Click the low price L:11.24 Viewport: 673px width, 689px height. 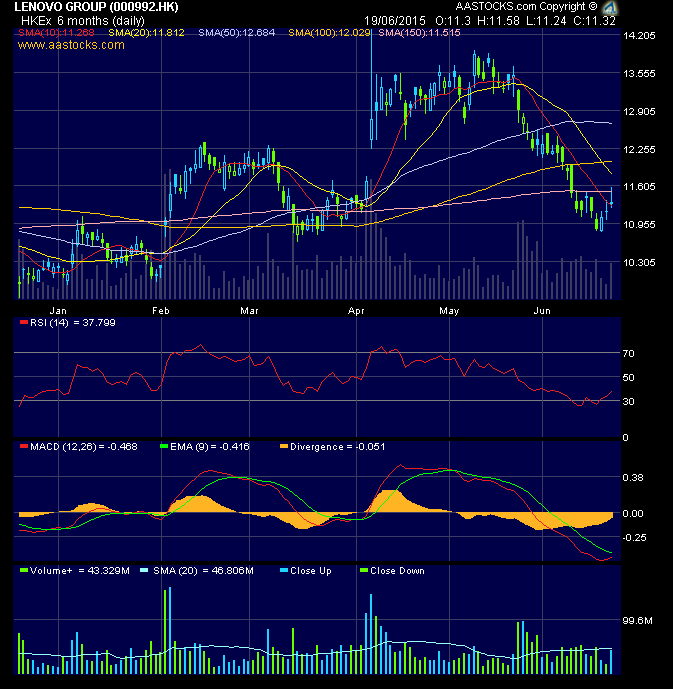coord(546,21)
